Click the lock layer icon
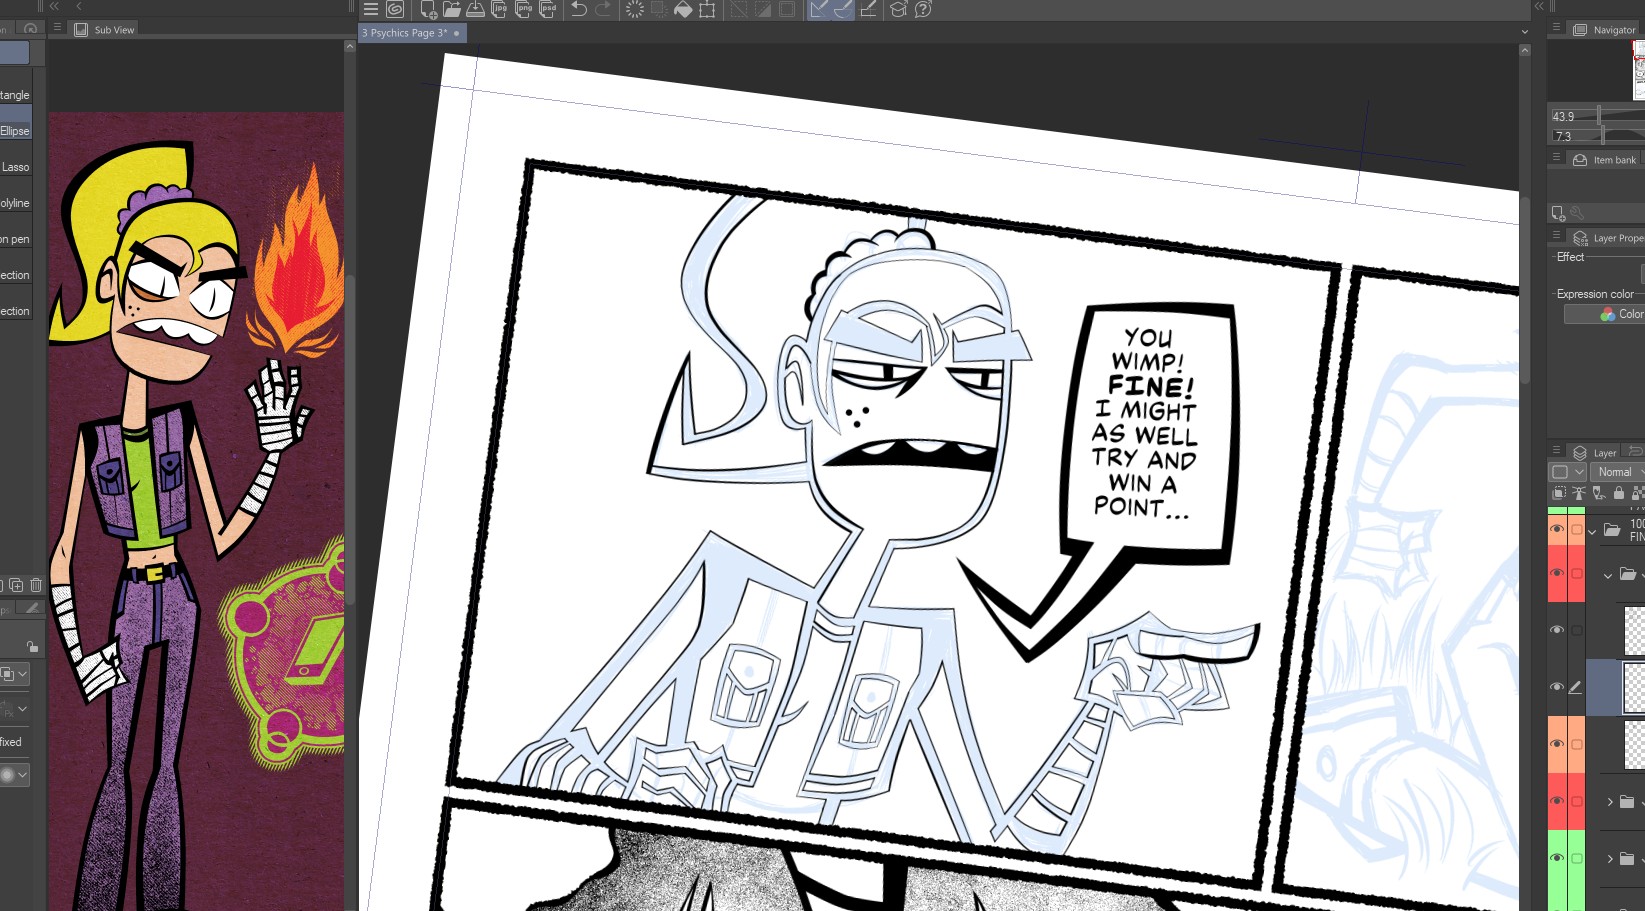 1619,493
